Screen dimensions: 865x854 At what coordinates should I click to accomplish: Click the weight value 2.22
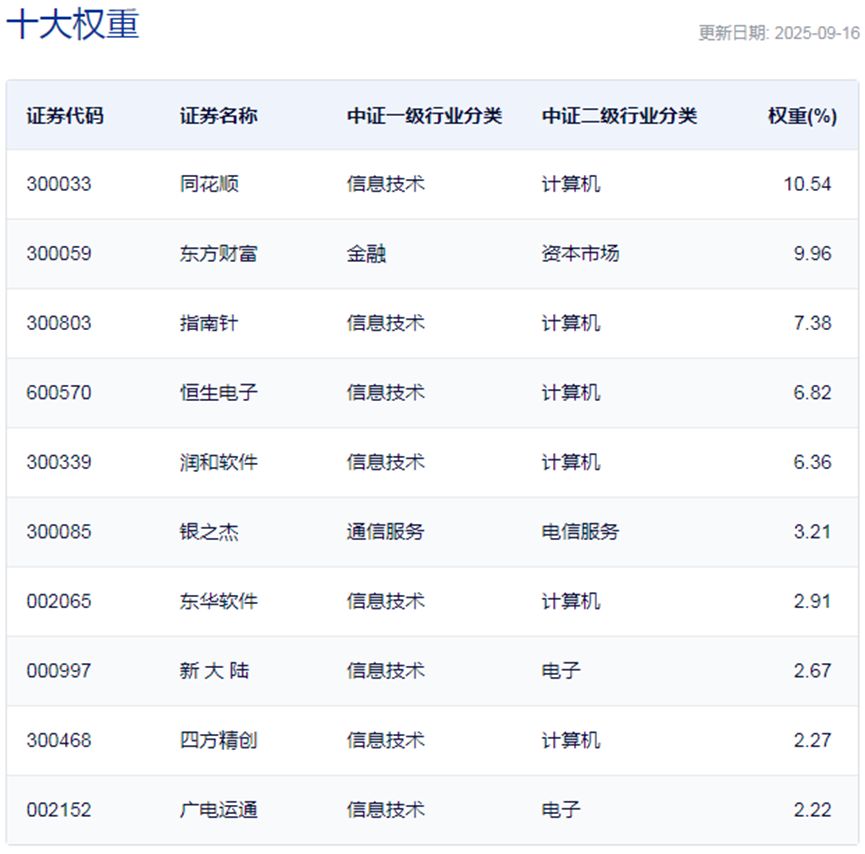(x=812, y=809)
